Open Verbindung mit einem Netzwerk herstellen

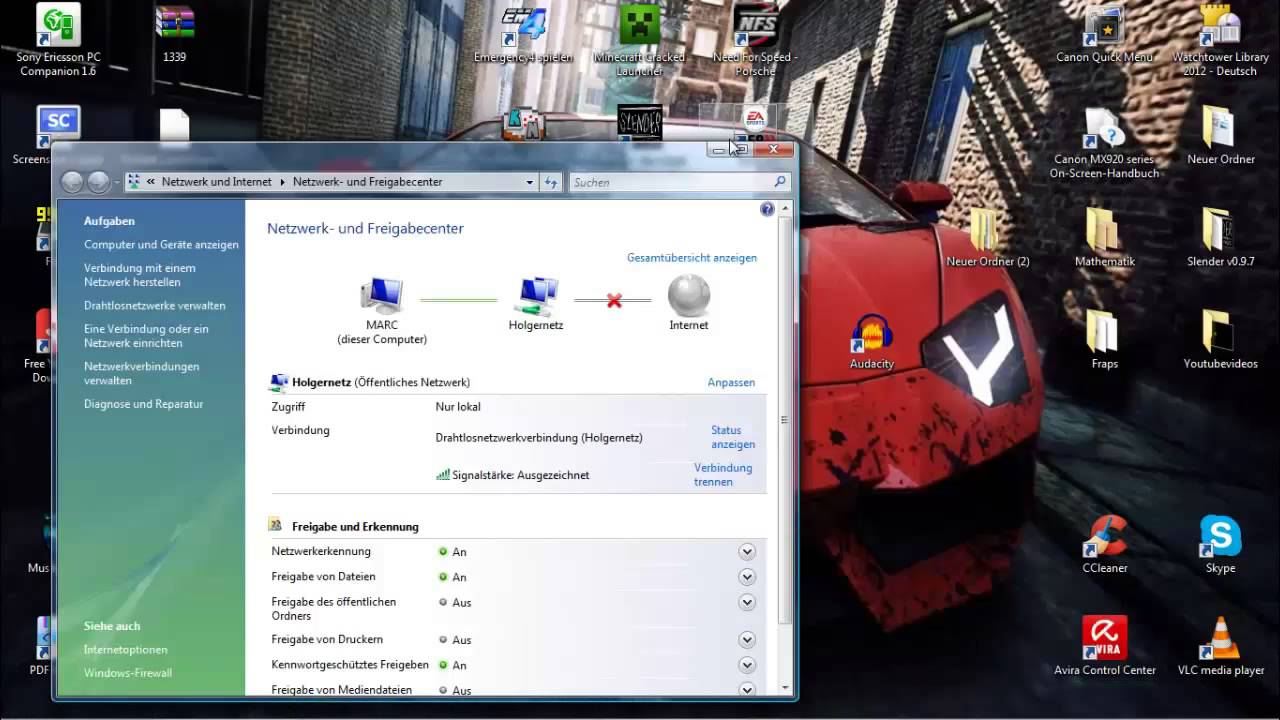click(140, 275)
